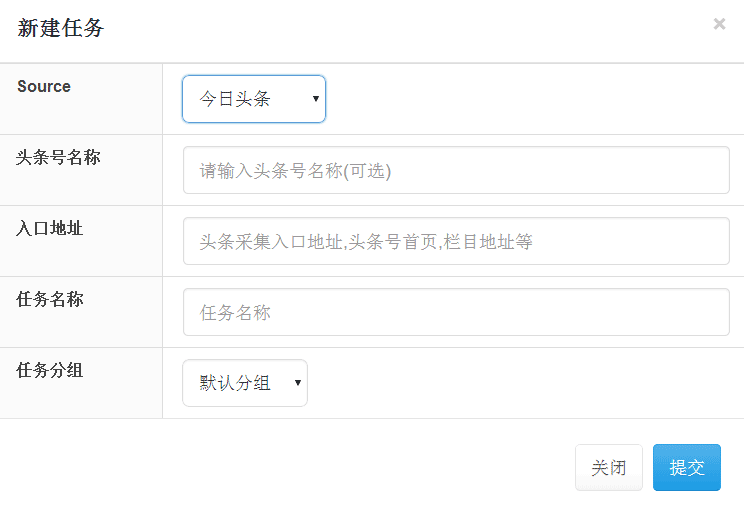Click the 默认分组 text in the group selector
This screenshot has width=744, height=513.
click(x=235, y=383)
